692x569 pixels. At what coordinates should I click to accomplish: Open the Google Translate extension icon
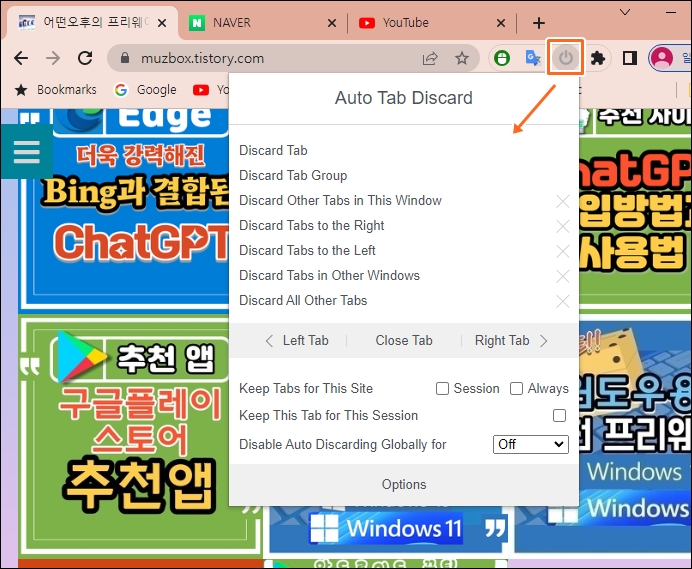click(533, 58)
